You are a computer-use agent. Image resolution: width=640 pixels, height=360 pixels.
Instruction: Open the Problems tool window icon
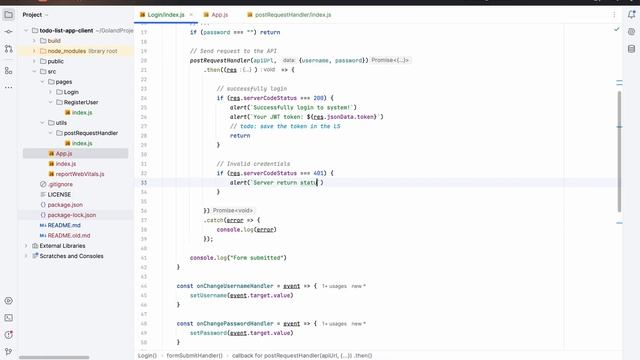pos(9,335)
